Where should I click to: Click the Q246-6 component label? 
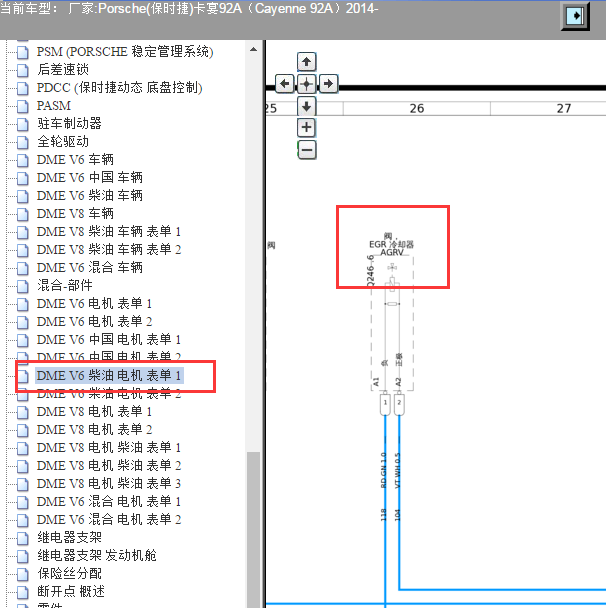(x=371, y=271)
